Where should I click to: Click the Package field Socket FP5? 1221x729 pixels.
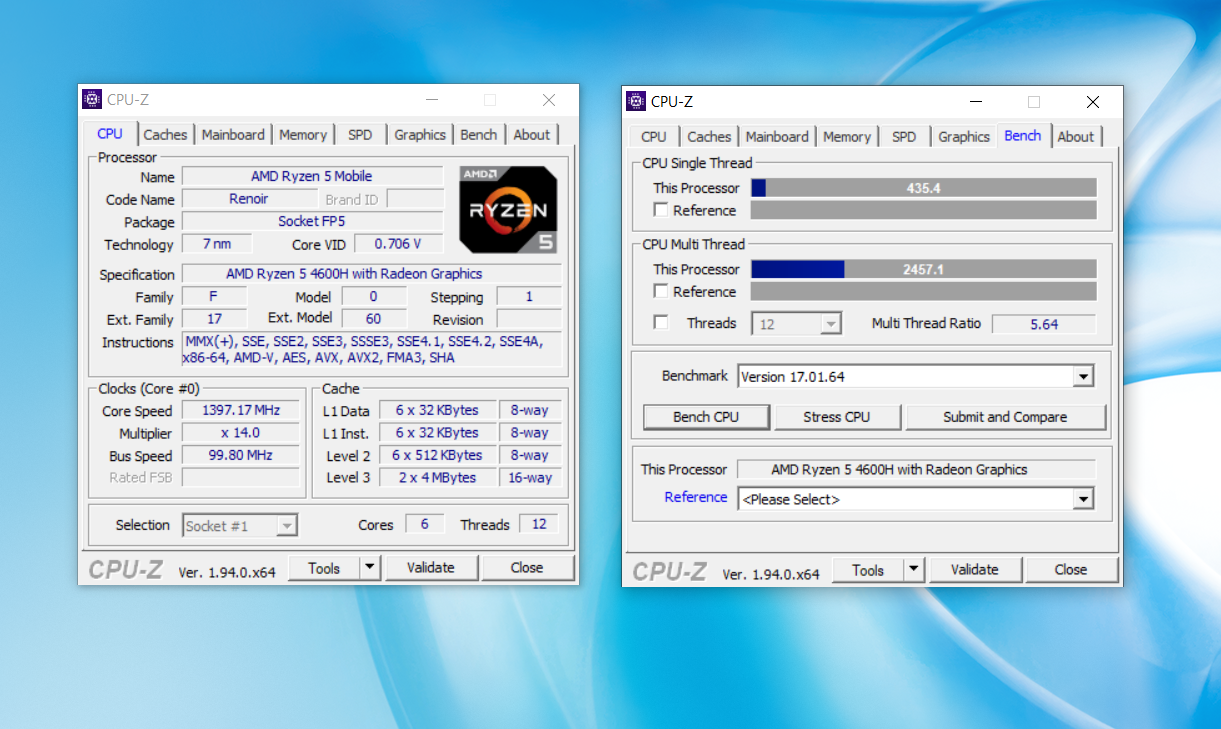click(x=312, y=222)
